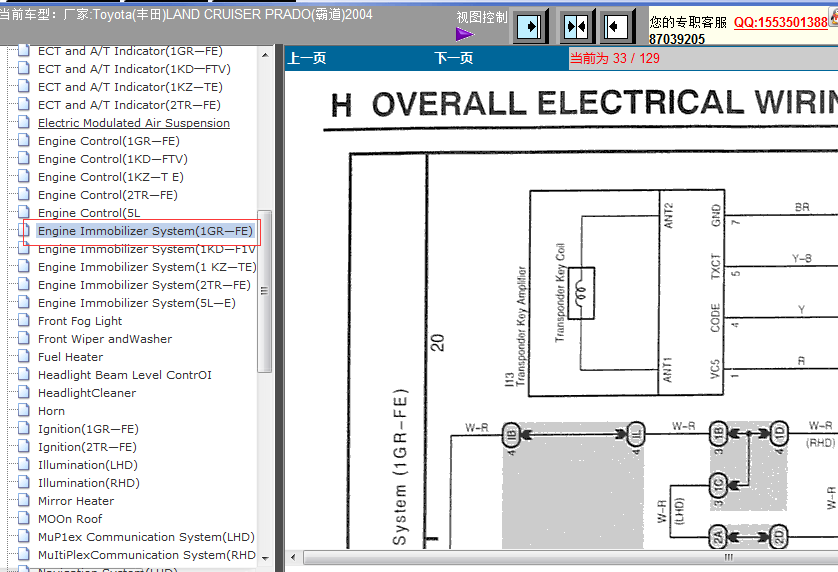The height and width of the screenshot is (572, 838).
Task: Click tree list scroll-down arrow
Action: [x=265, y=558]
